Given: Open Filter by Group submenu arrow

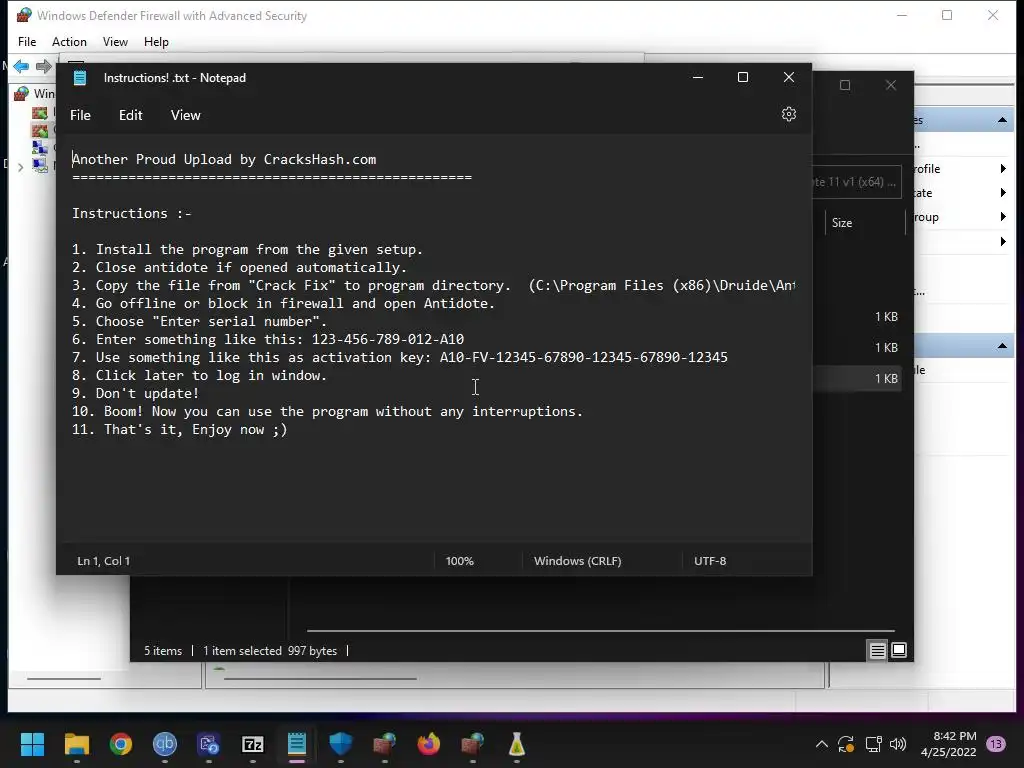Looking at the screenshot, I should click(x=1003, y=217).
